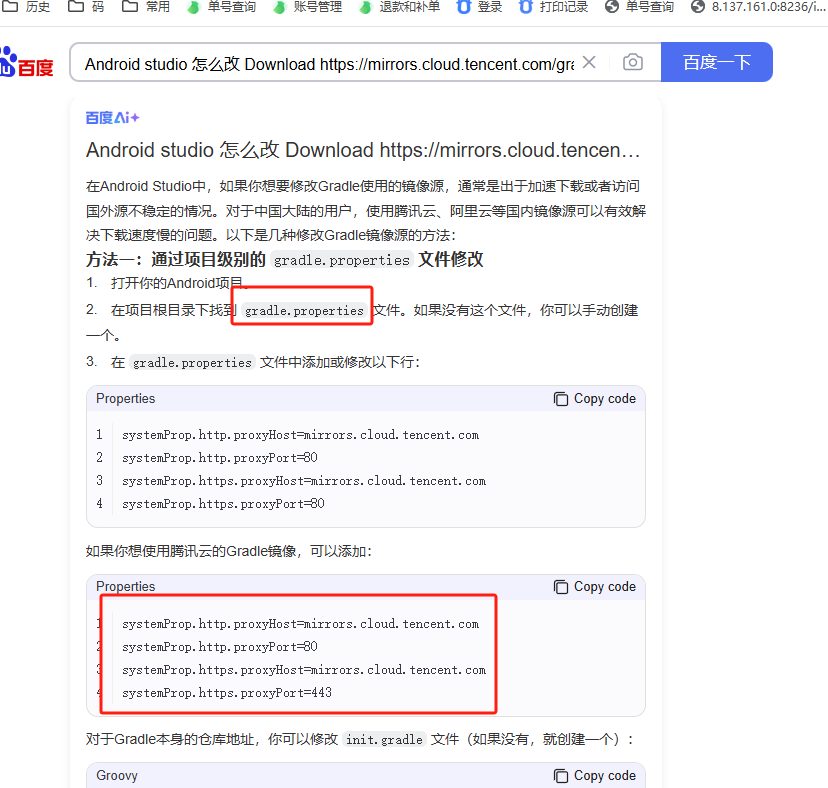
Task: Open the 码 bookmarks folder
Action: tap(87, 7)
